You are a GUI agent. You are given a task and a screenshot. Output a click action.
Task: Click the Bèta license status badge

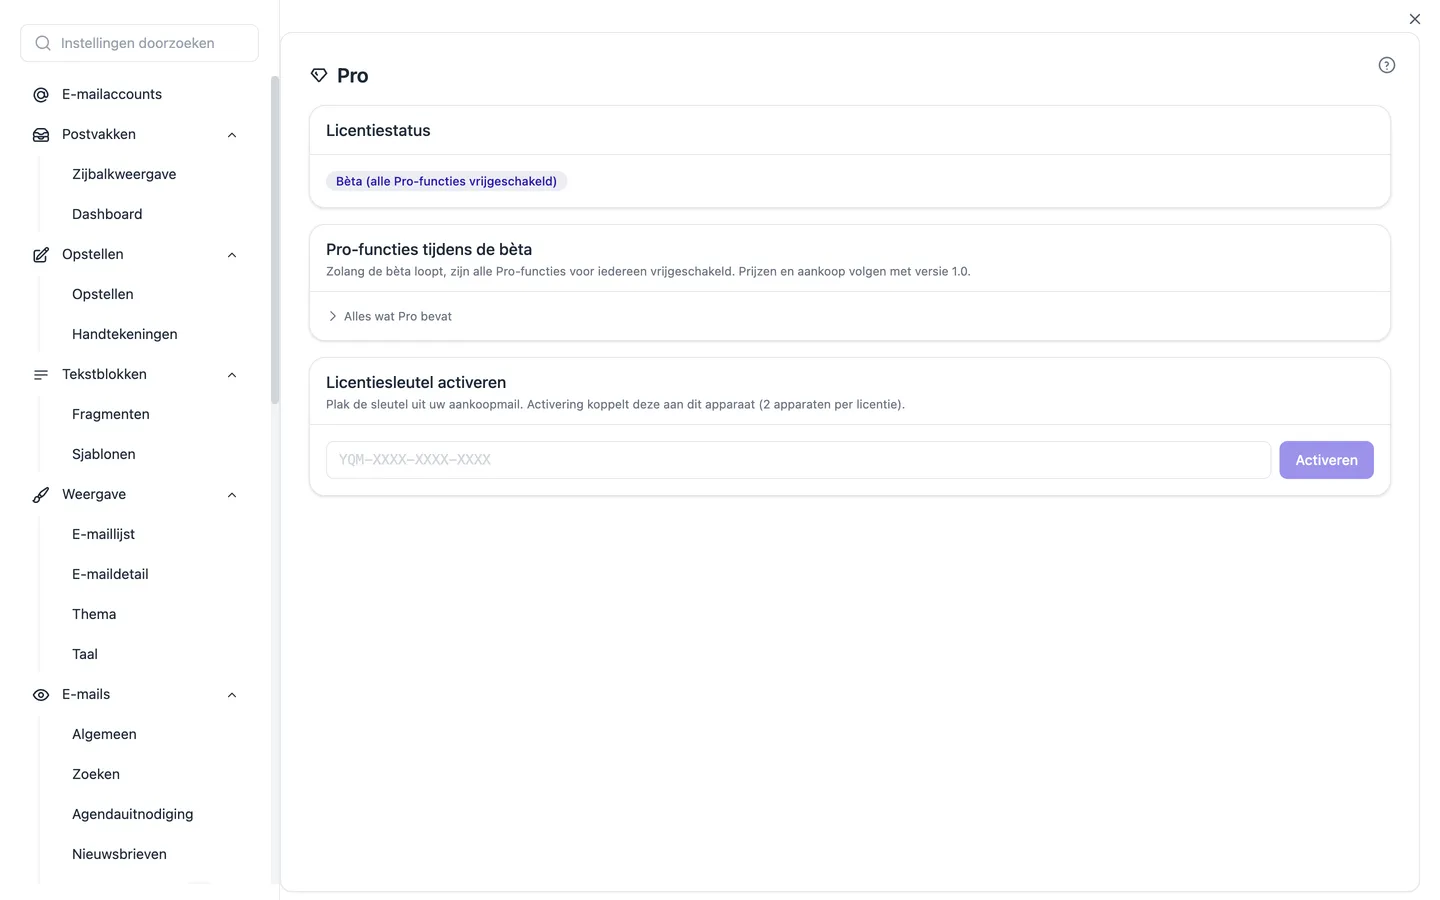[x=446, y=181]
